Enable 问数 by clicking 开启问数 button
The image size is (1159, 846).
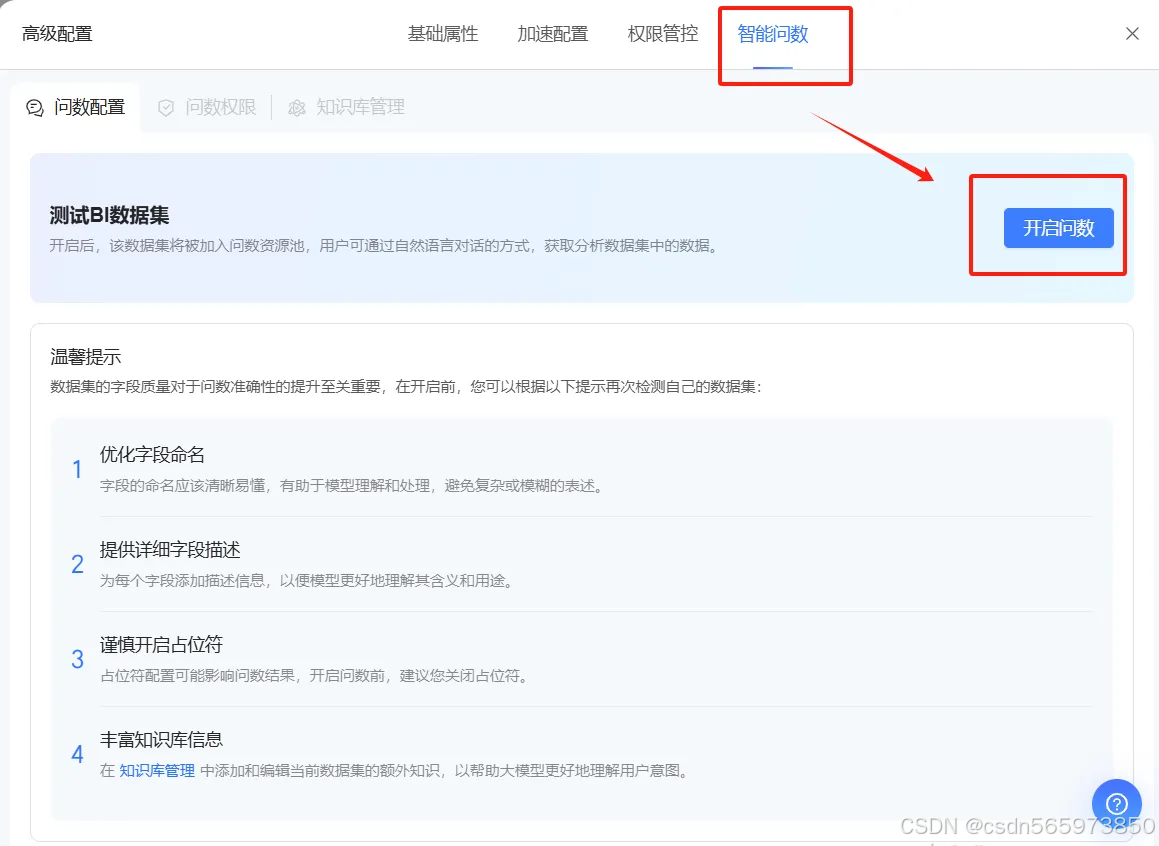[1059, 228]
